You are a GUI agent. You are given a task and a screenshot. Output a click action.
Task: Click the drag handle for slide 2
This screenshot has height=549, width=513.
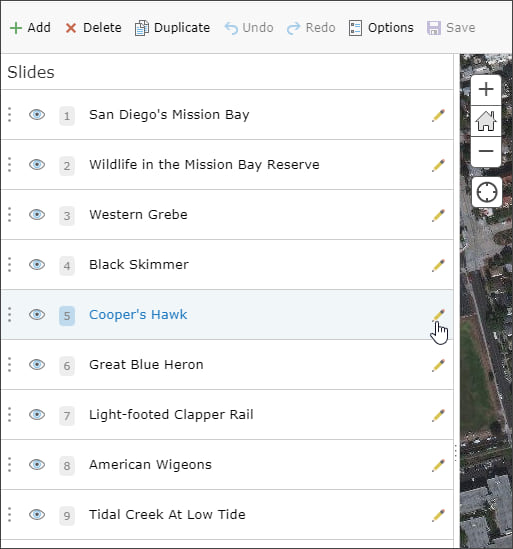9,165
